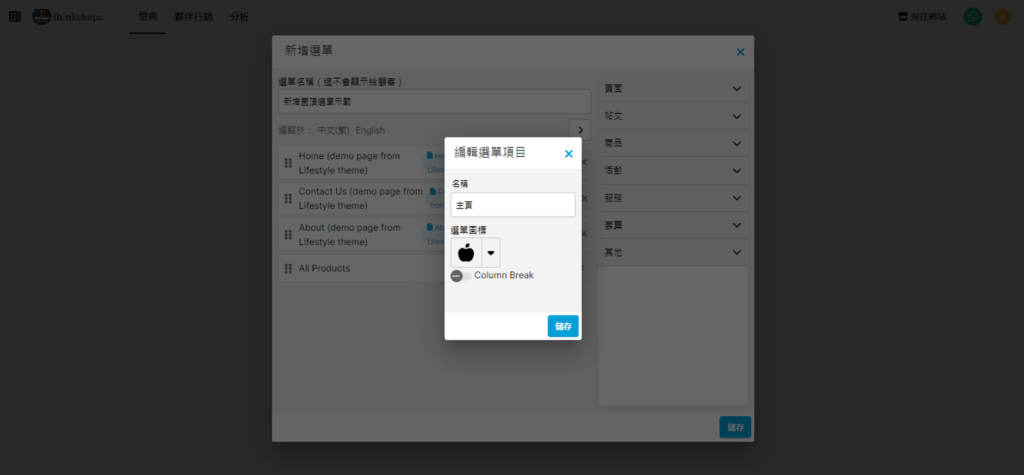Open the WhatsApp icon in the top bar
This screenshot has width=1024, height=475.
(972, 17)
